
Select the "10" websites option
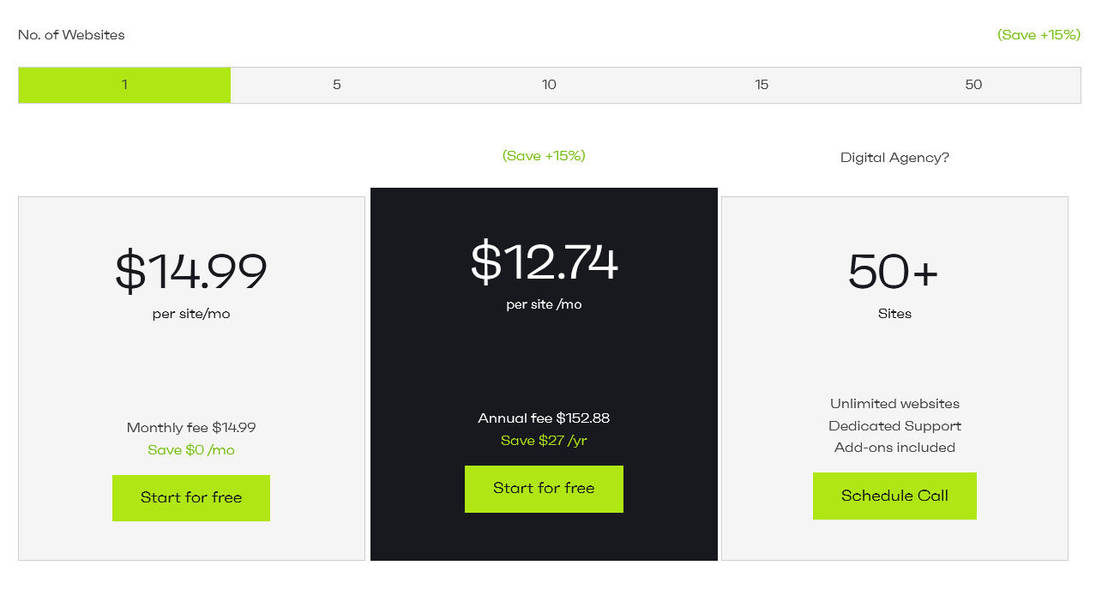549,85
